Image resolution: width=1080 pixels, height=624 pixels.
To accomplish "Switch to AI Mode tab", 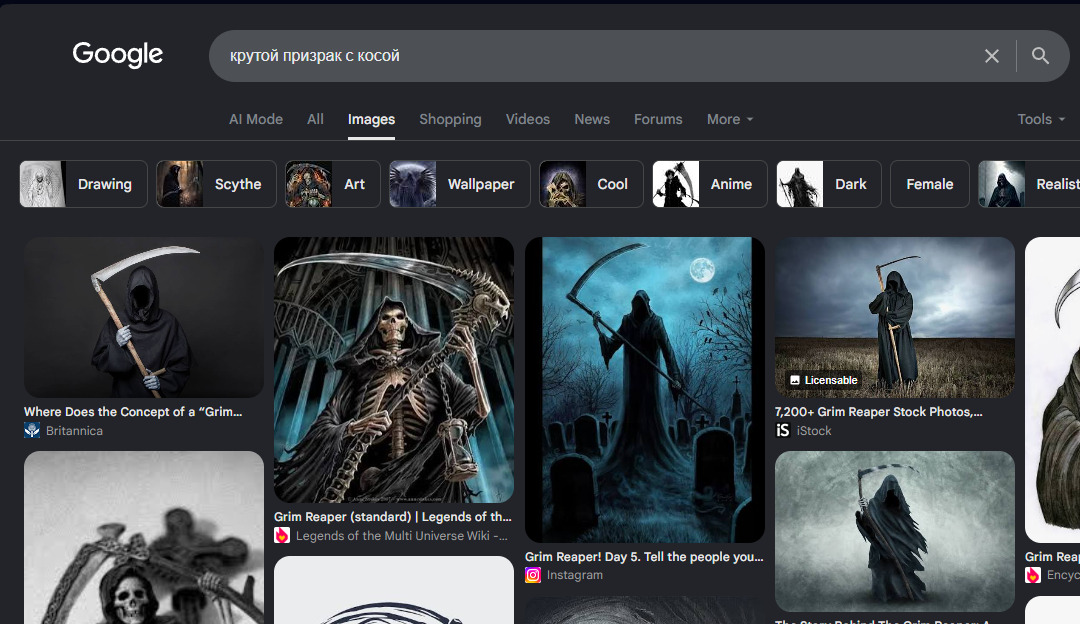I will pos(256,119).
